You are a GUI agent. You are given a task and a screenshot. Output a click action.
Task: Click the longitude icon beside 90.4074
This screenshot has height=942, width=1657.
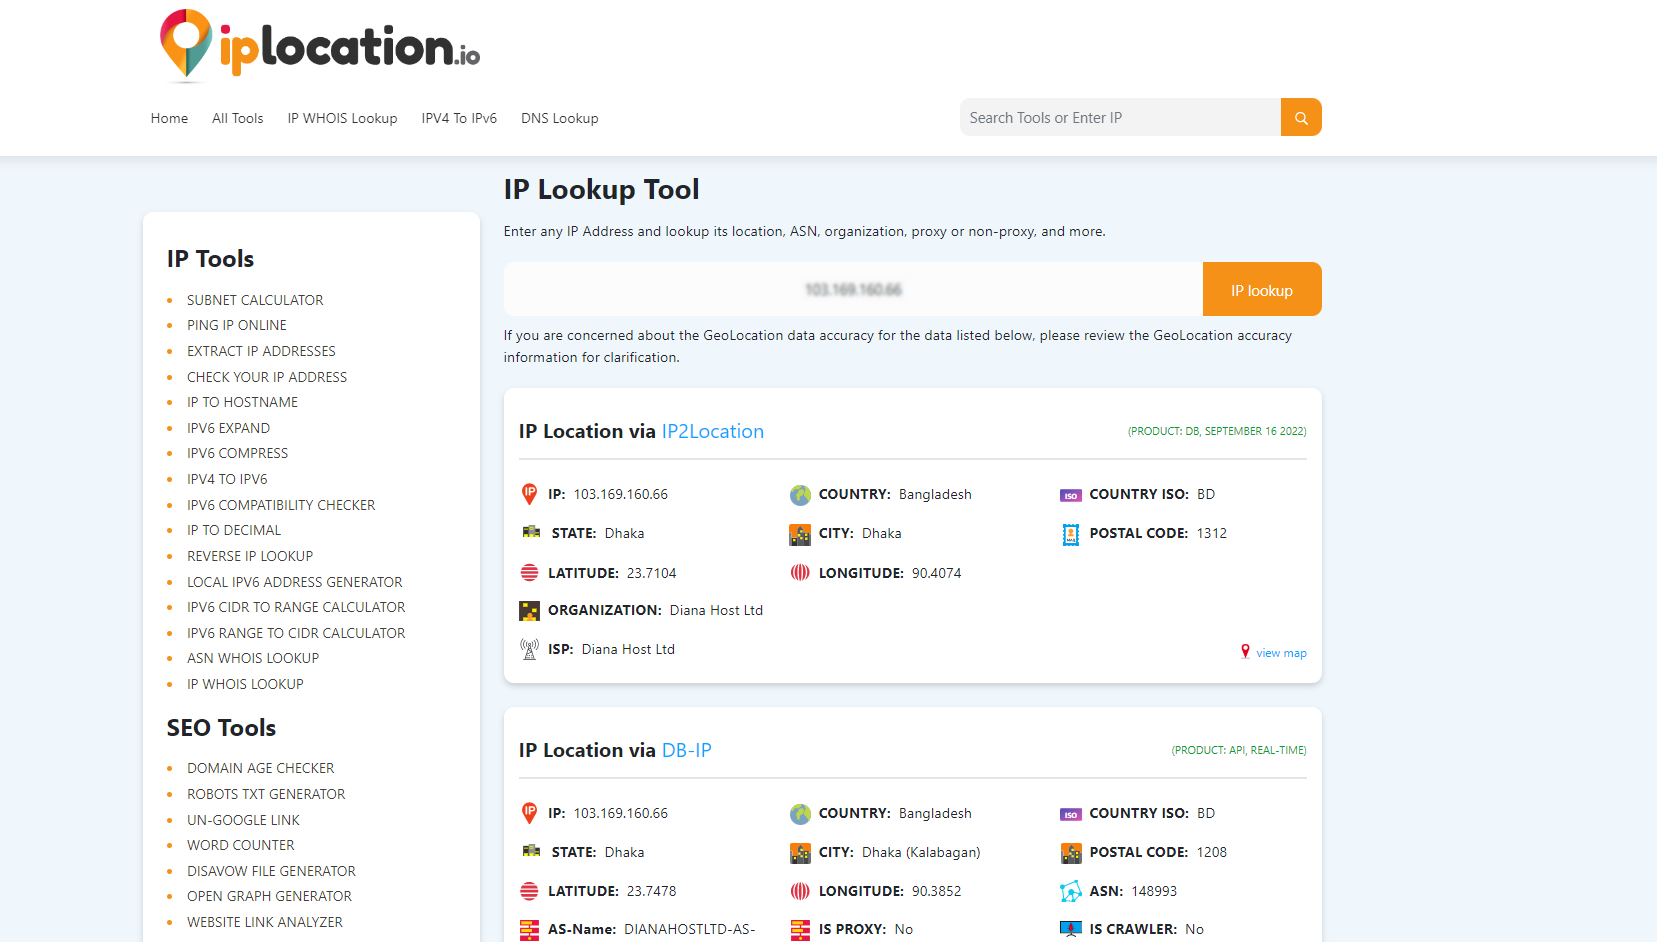[x=800, y=572]
